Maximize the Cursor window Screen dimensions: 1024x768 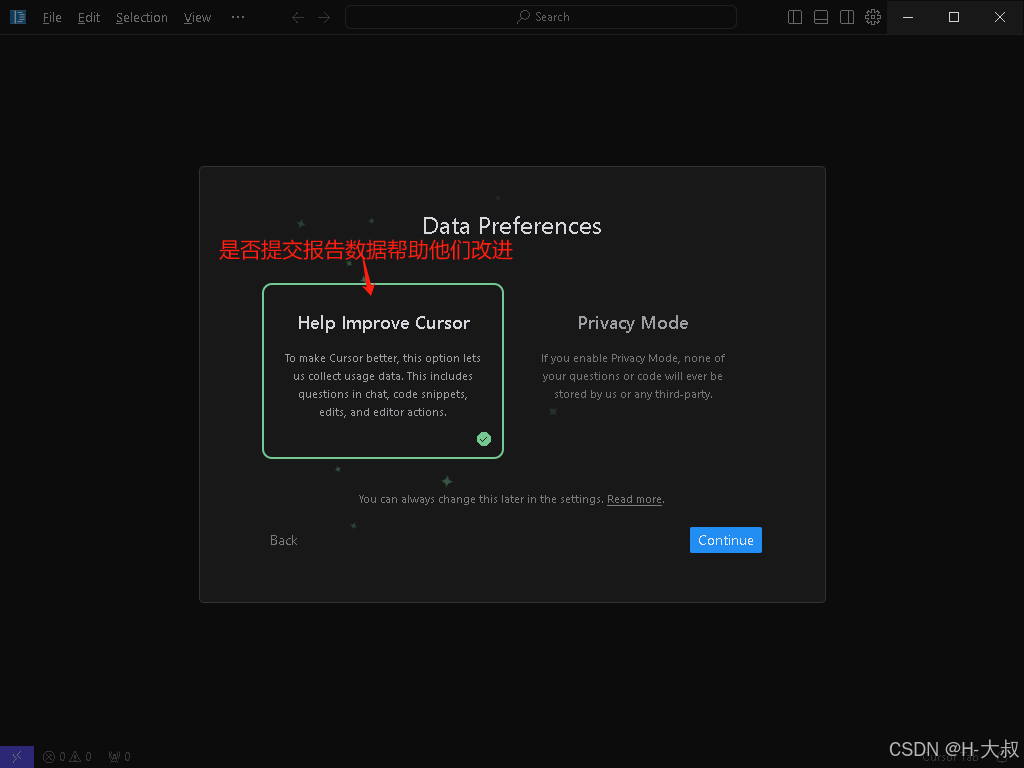coord(954,17)
